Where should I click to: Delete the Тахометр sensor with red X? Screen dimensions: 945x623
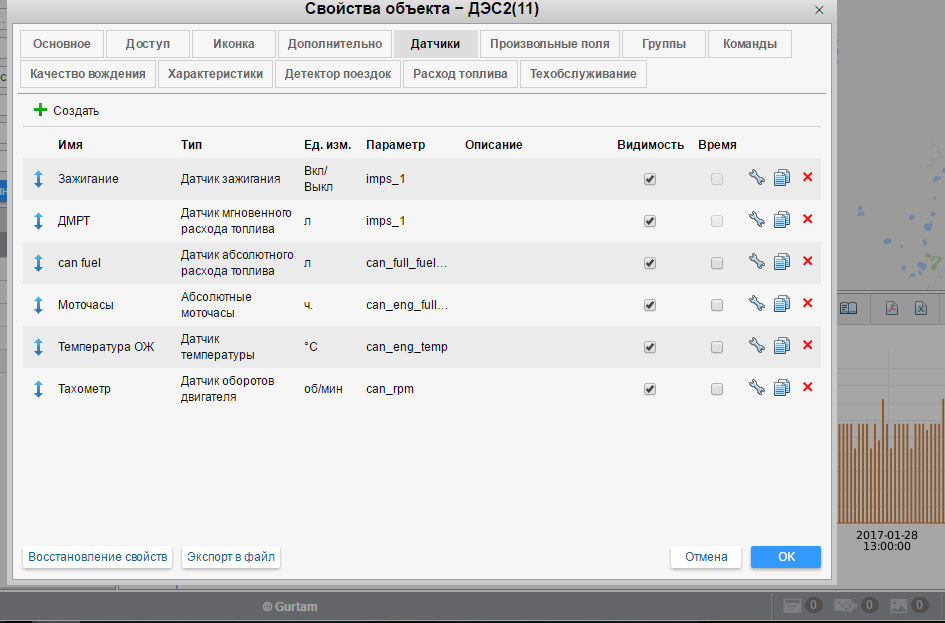pos(807,387)
